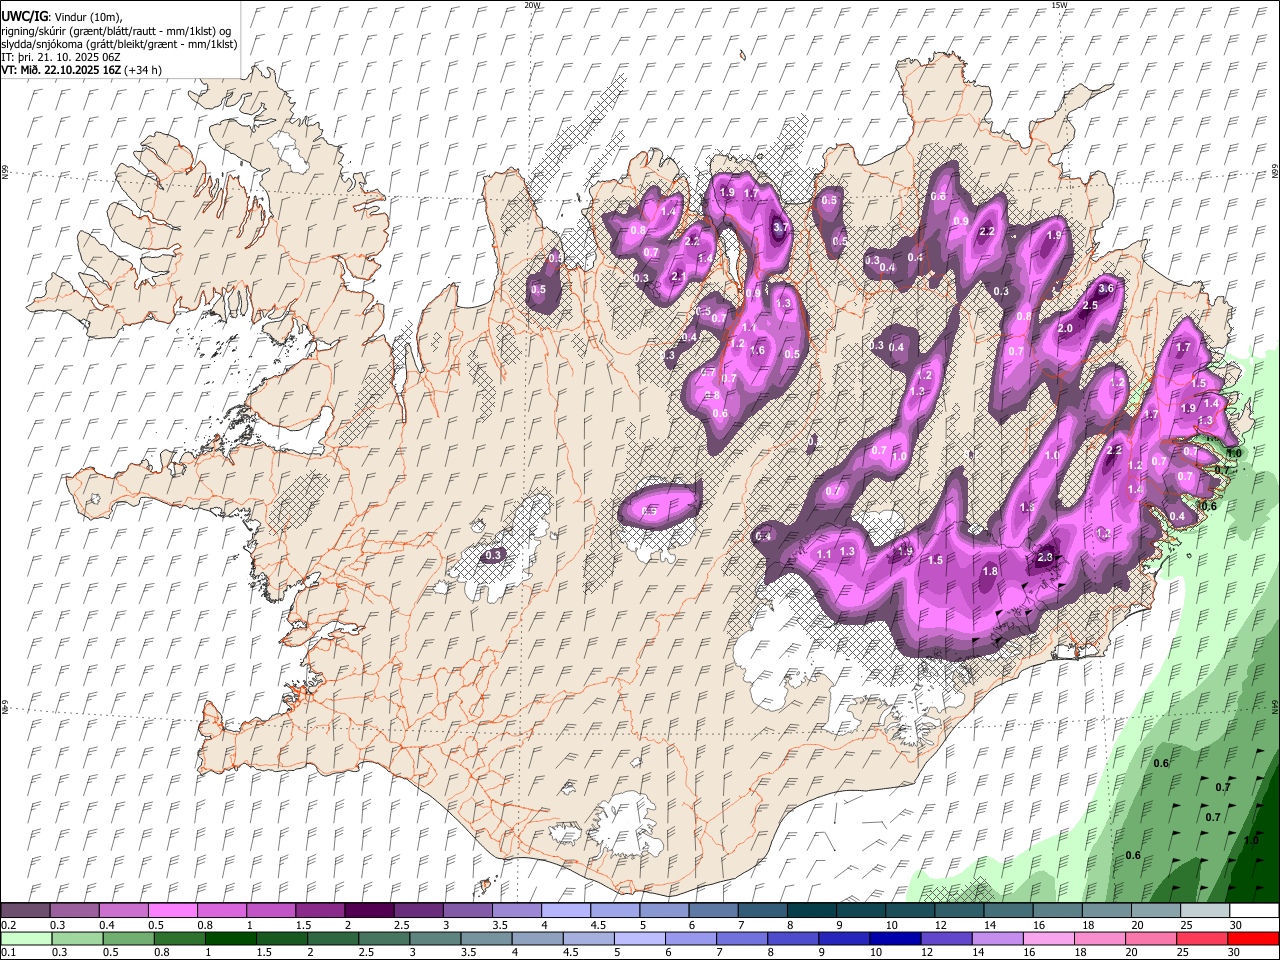Click the top-row swatch labeled 0.4
1280x960 pixels.
pos(123,911)
